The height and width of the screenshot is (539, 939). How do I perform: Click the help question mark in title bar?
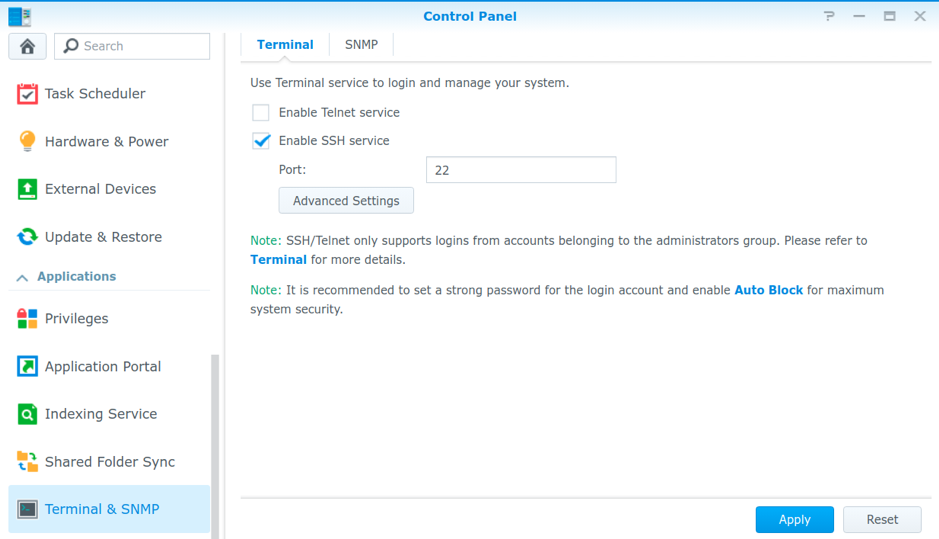coord(829,17)
